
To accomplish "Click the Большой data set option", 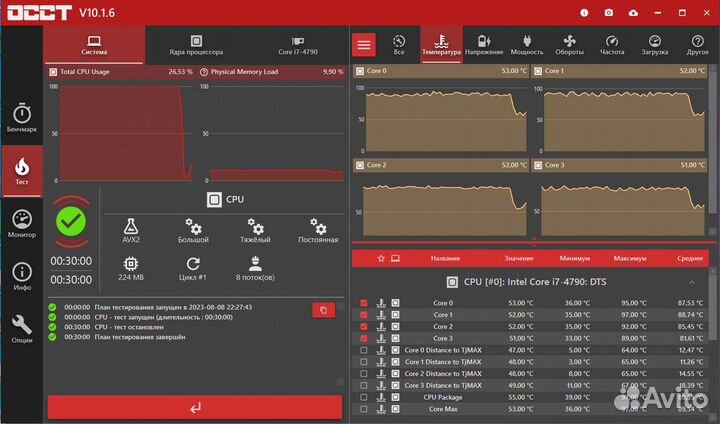I will tap(193, 231).
